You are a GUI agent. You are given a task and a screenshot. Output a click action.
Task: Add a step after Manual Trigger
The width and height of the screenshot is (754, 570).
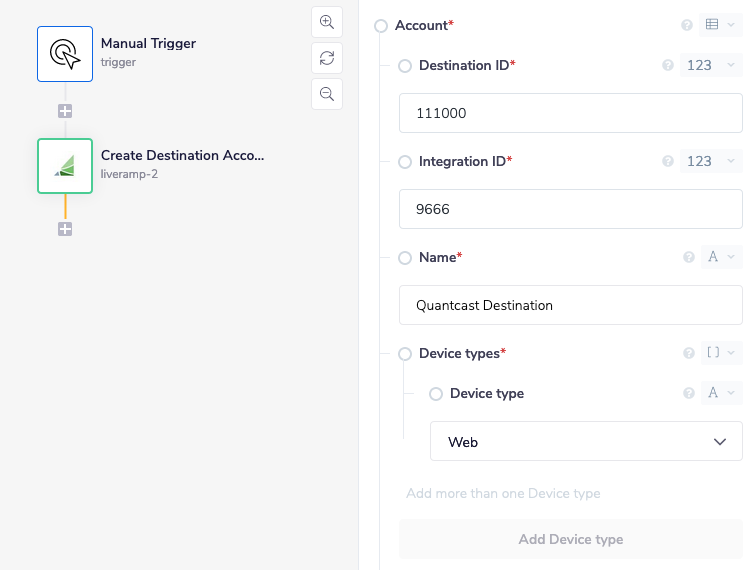(x=65, y=111)
